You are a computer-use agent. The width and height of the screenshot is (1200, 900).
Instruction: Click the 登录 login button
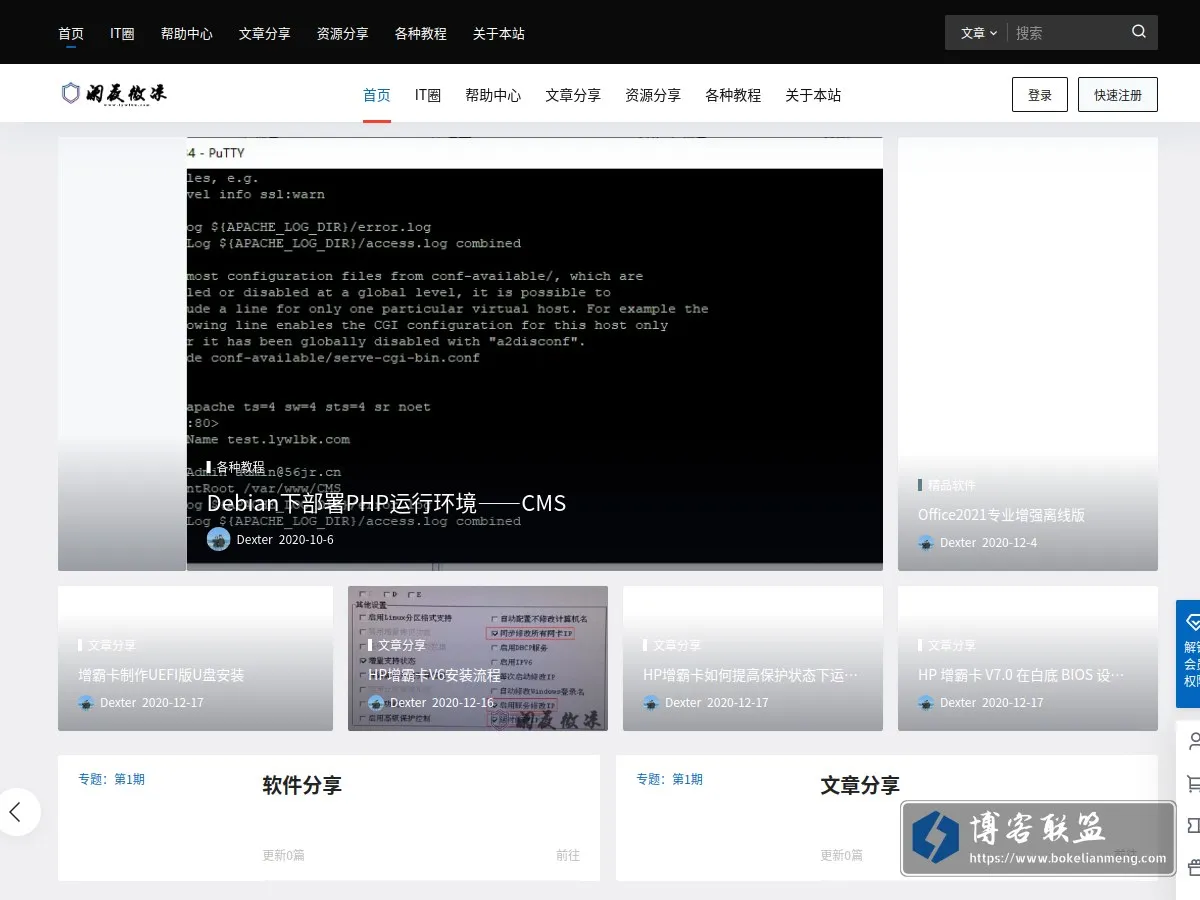(x=1040, y=94)
